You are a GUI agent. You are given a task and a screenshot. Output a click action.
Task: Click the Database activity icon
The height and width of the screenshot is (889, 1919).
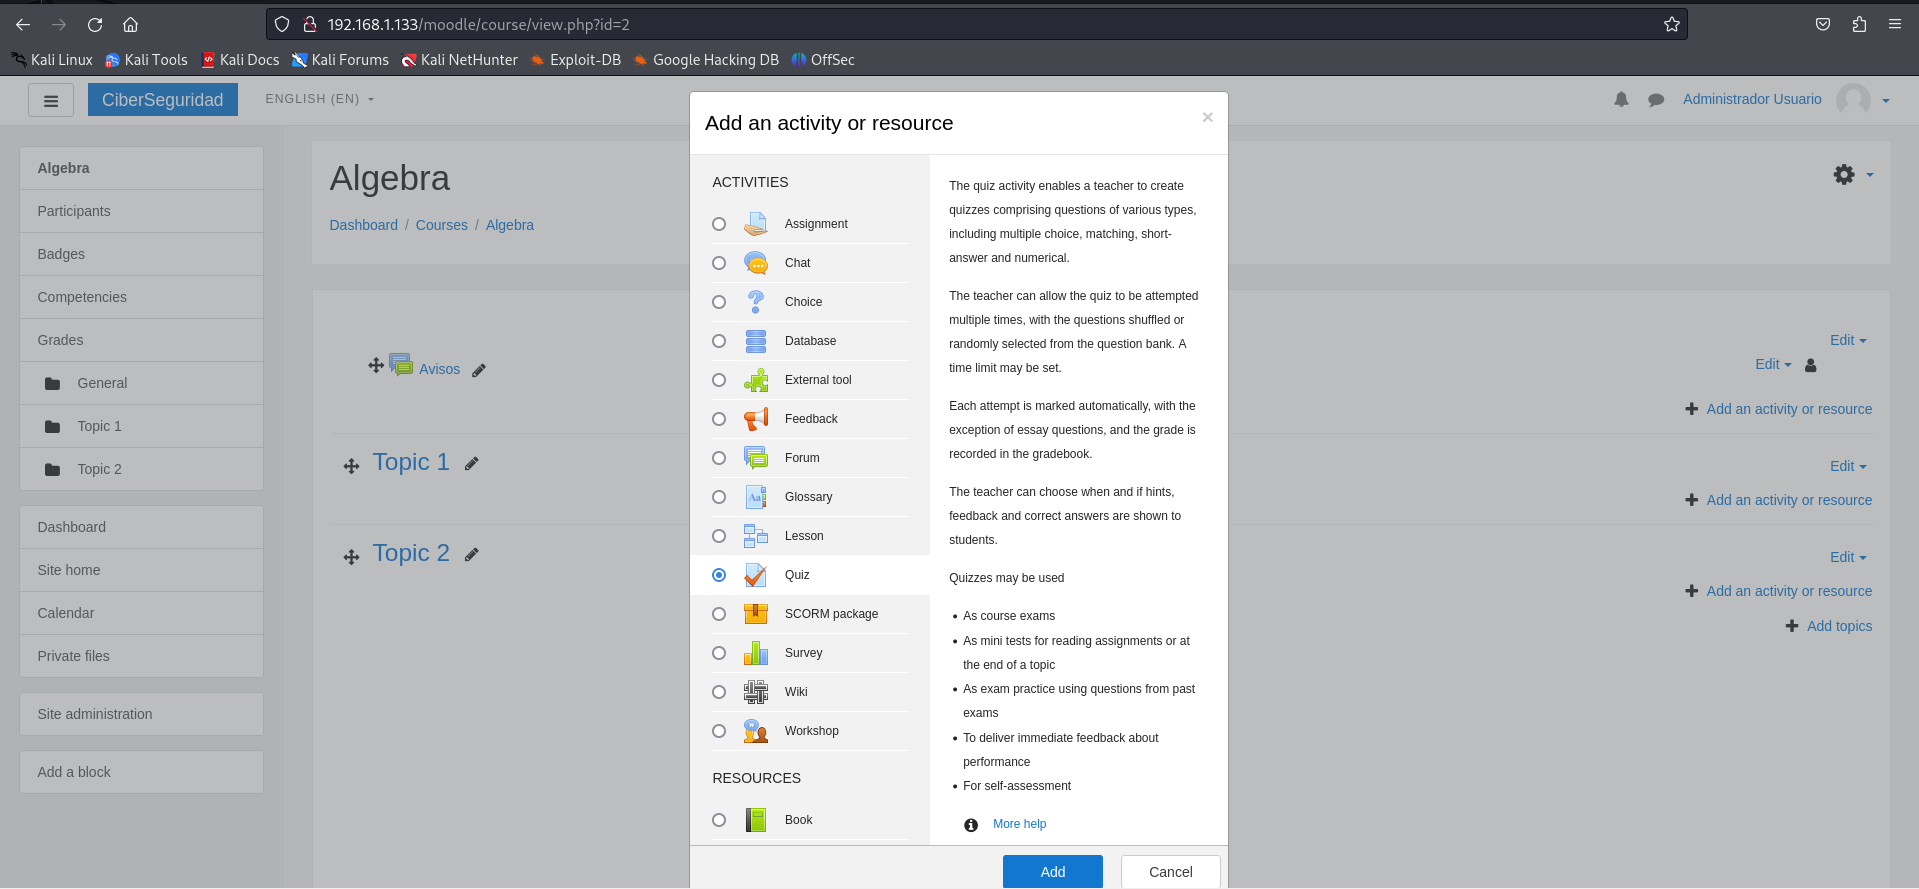[x=755, y=341]
